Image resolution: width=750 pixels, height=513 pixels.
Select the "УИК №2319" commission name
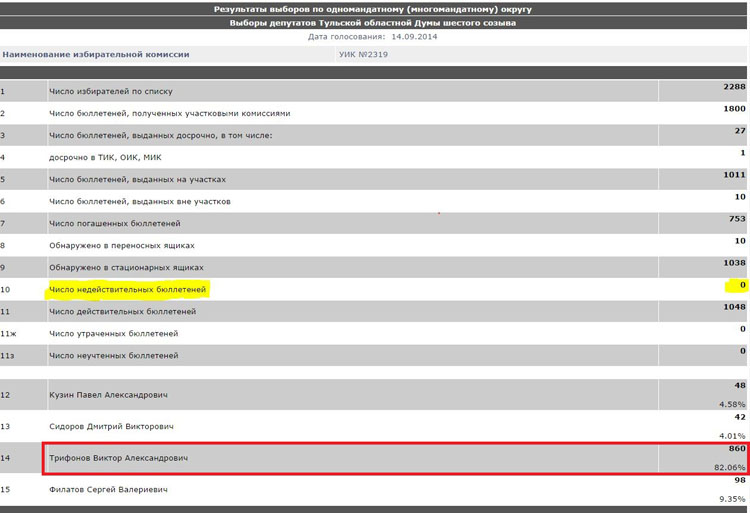point(364,54)
